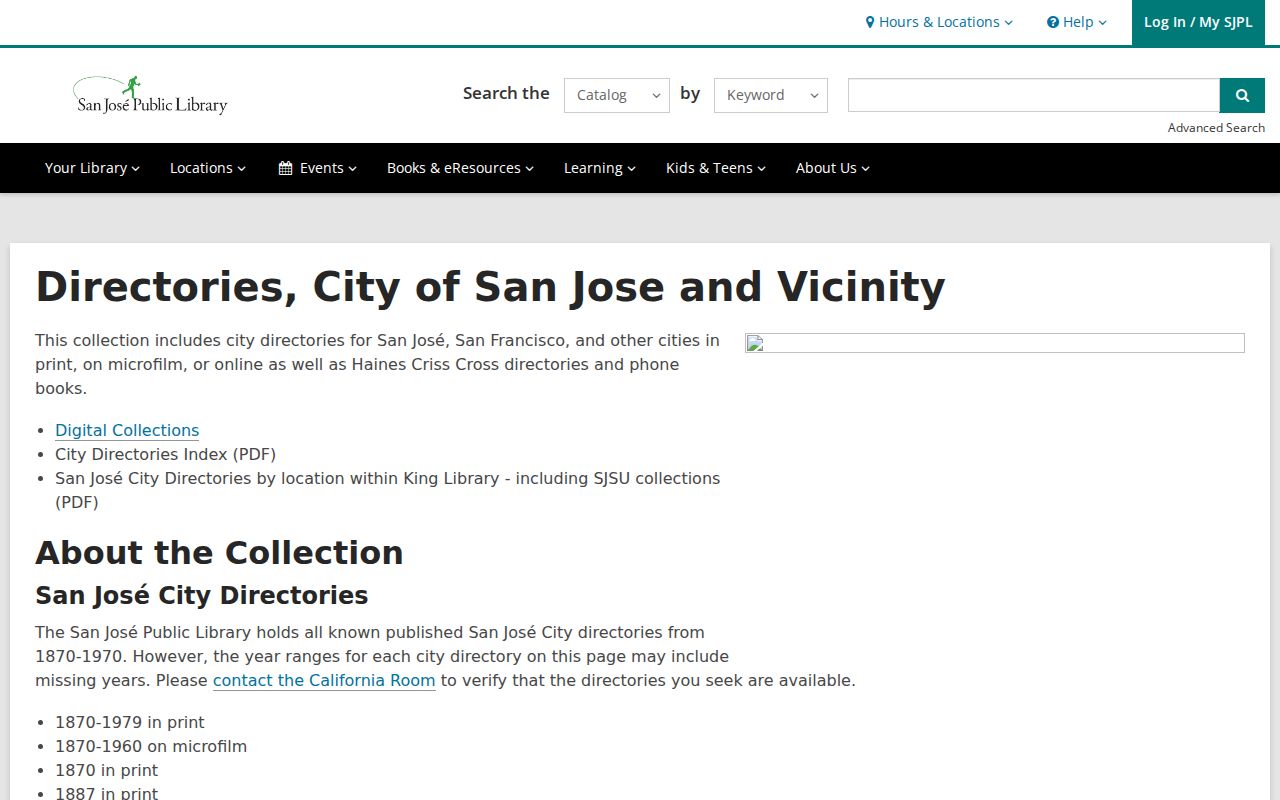Viewport: 1280px width, 800px height.
Task: Click the San José City Directories heading
Action: tap(202, 595)
